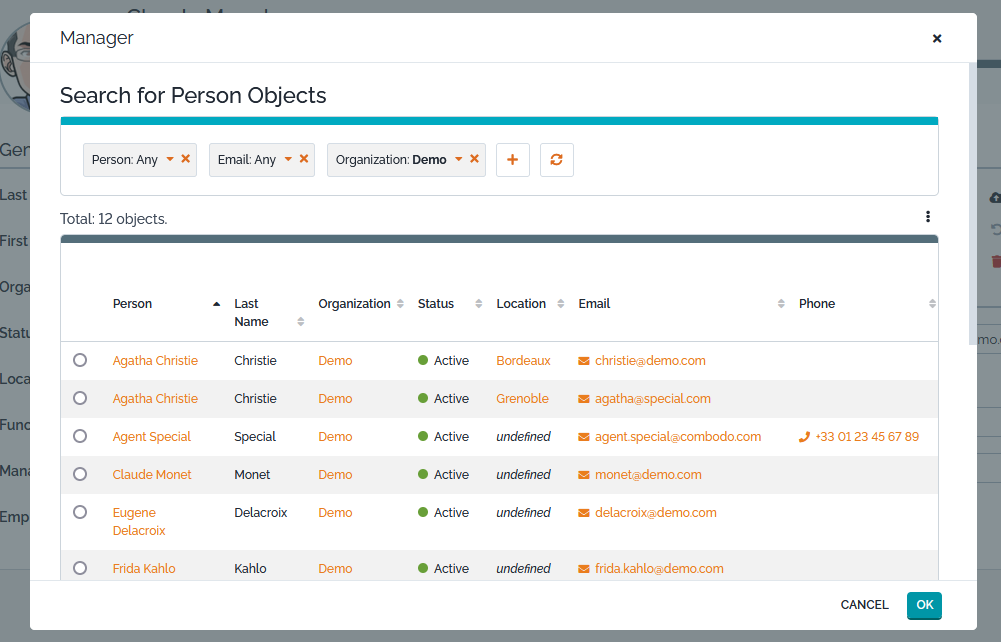Select the radio button for Agent Special
Viewport: 1001px width, 642px height.
click(x=80, y=436)
